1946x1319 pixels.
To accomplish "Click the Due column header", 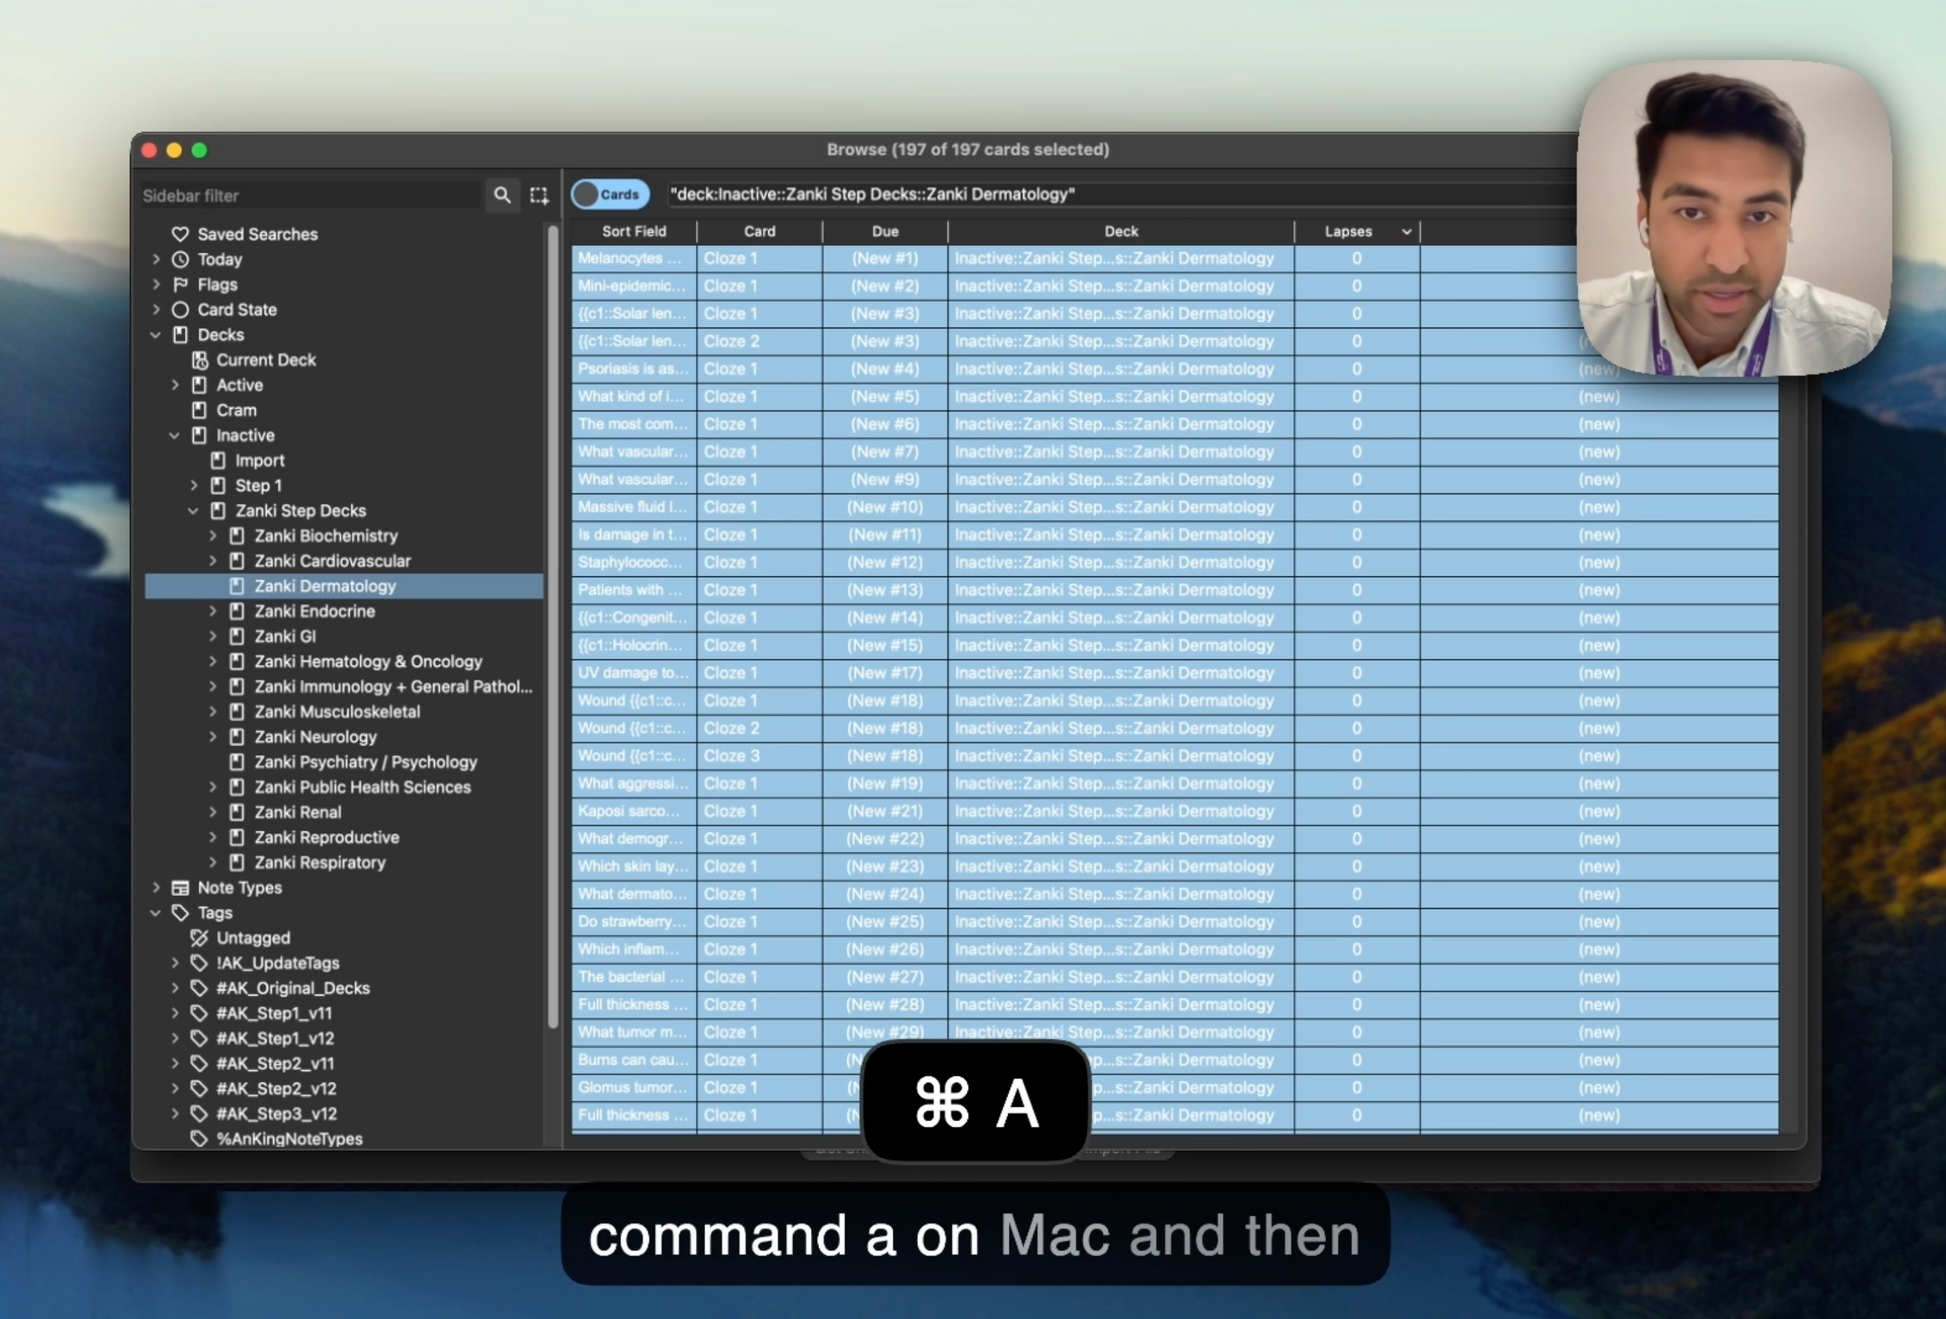I will tap(884, 231).
